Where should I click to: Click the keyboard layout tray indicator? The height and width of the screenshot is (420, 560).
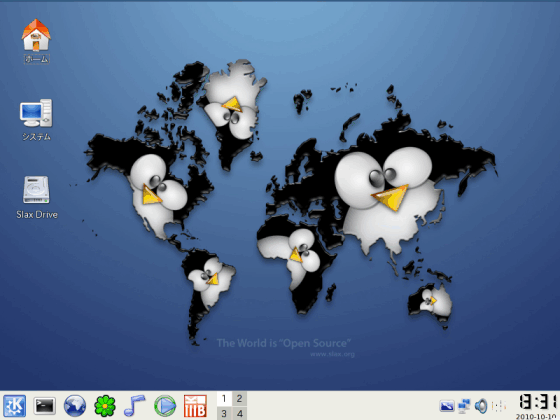(499, 406)
